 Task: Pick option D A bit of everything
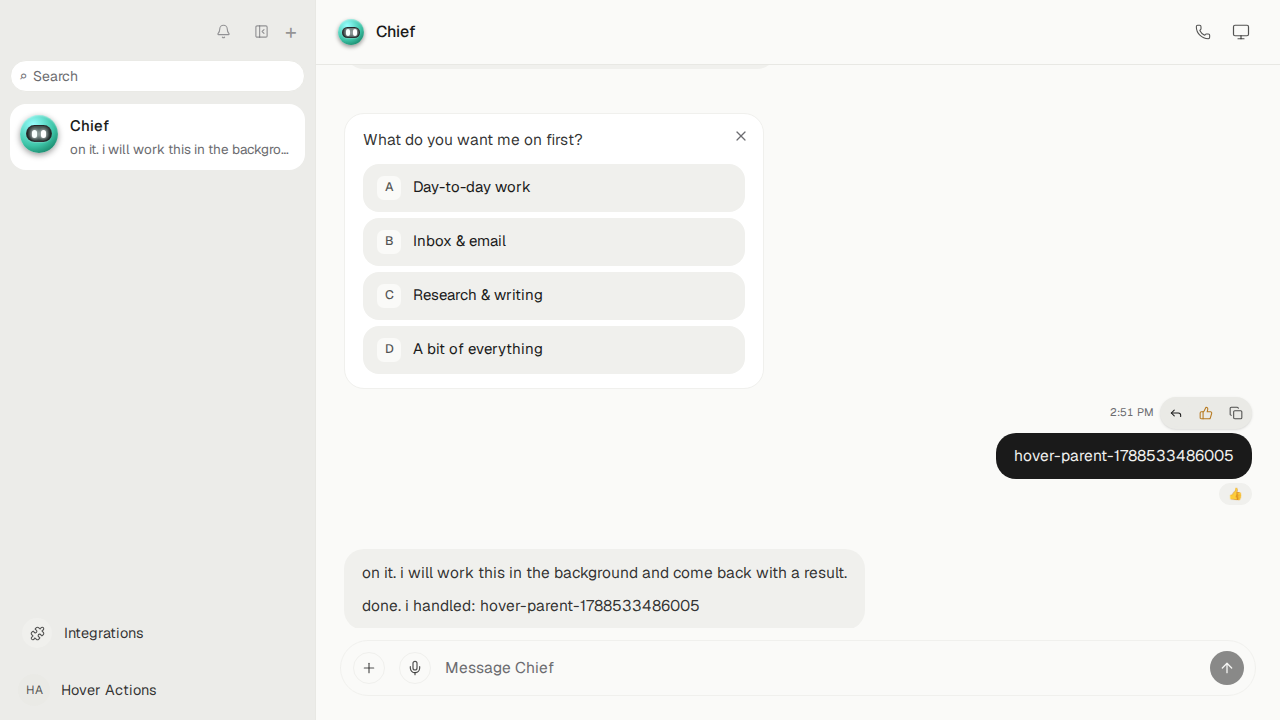point(554,349)
